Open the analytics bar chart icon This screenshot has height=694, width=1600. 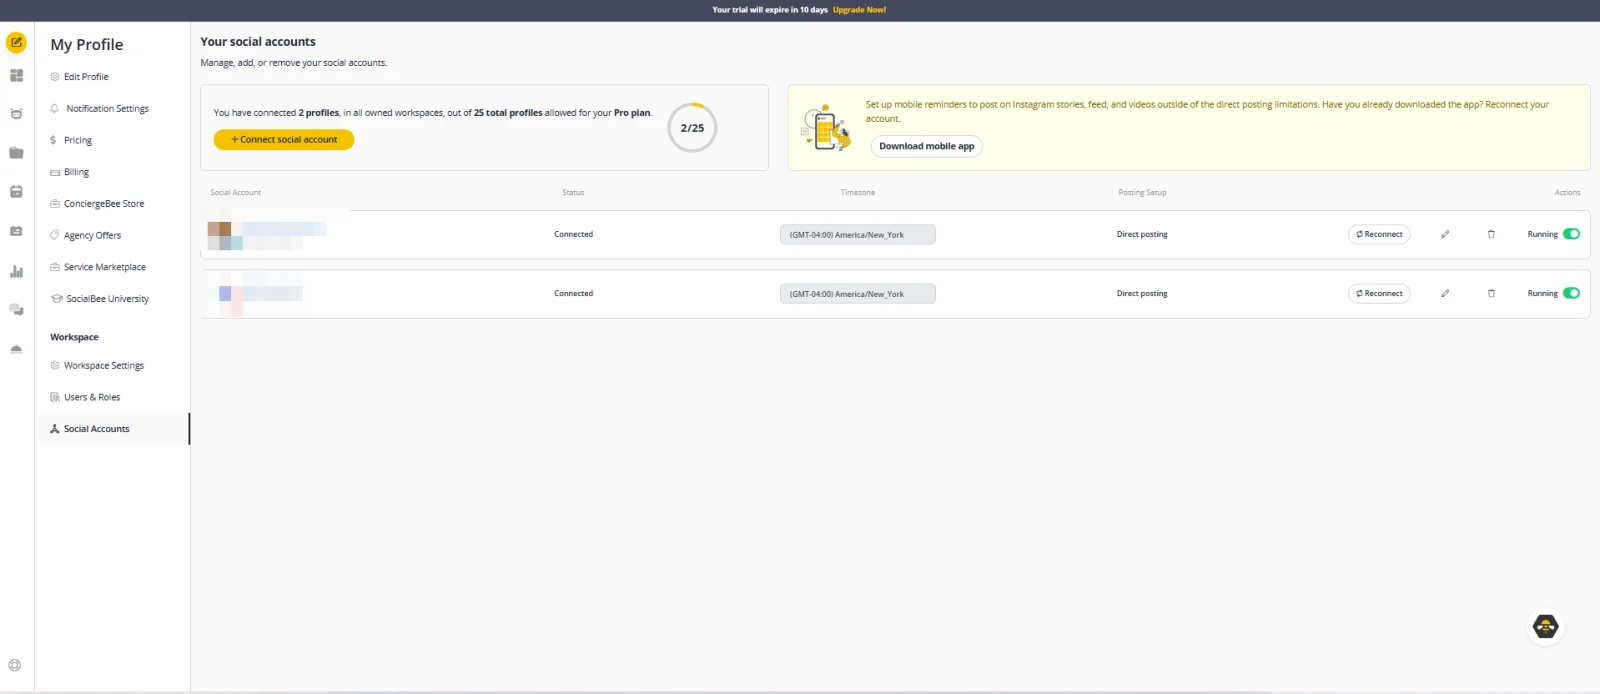16,271
